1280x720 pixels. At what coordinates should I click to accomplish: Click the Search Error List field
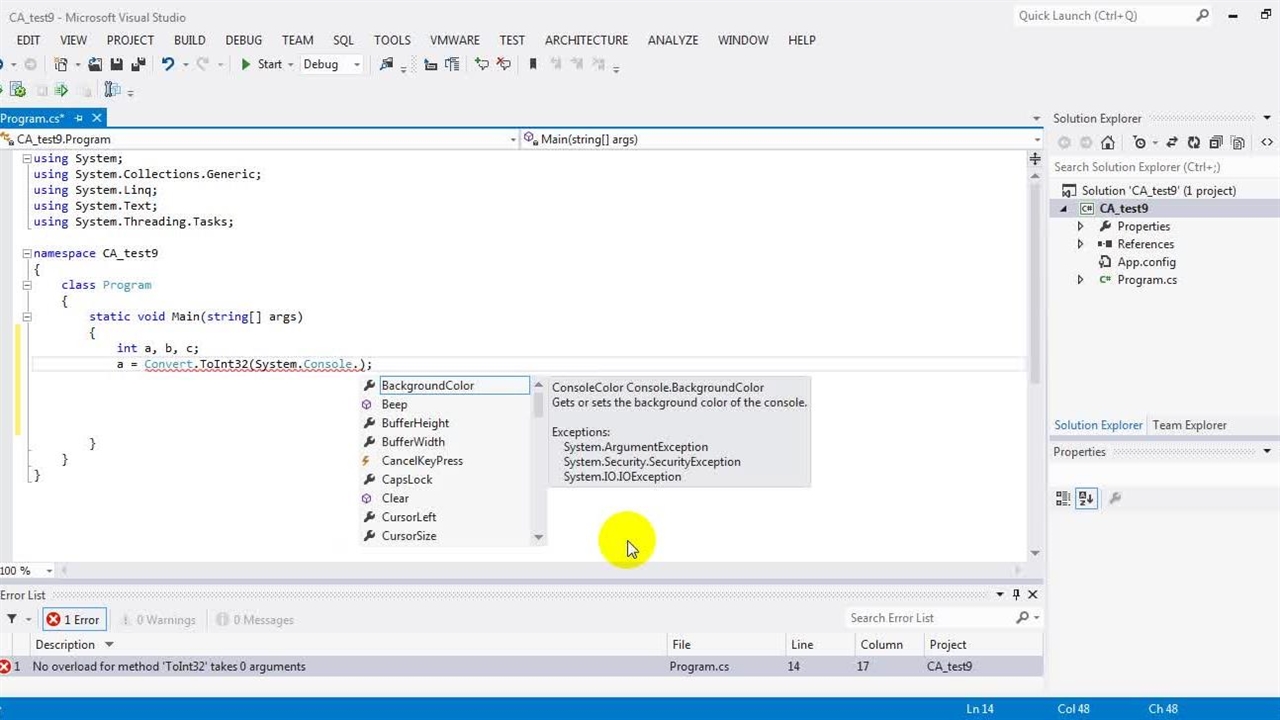(x=927, y=618)
